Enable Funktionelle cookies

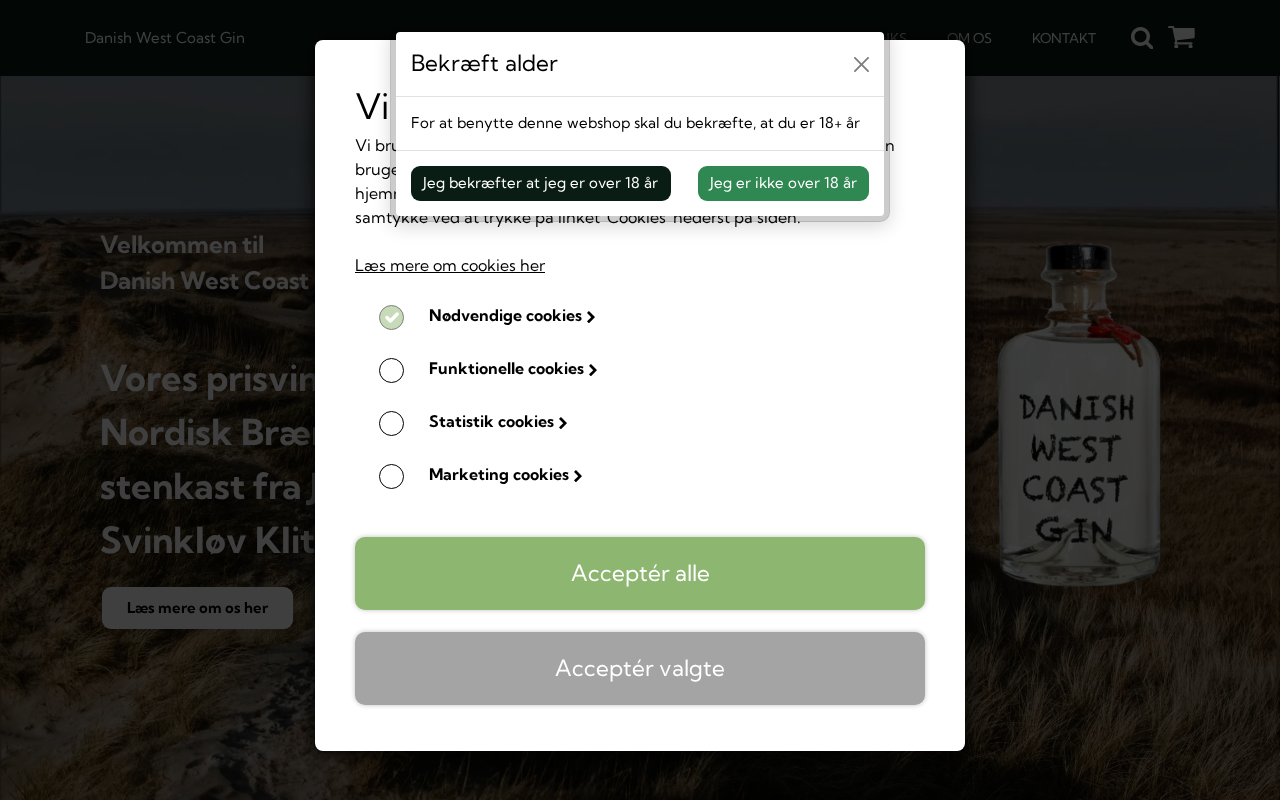pos(391,370)
